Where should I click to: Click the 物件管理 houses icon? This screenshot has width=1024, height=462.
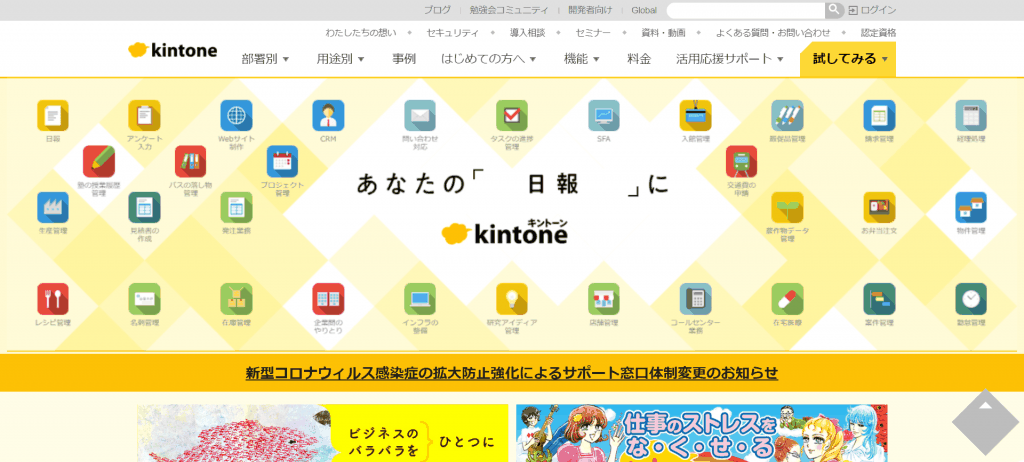(971, 208)
